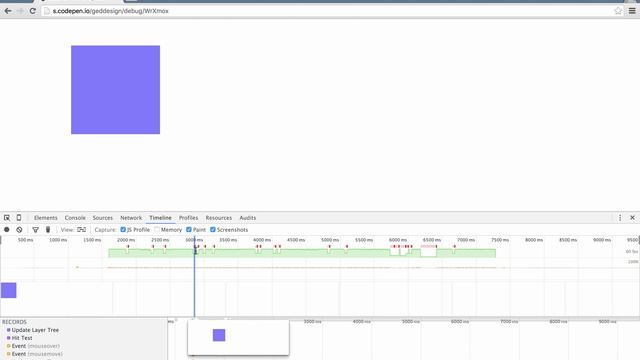Click the 4000 ms overview ruler label
This screenshot has height=360, width=640.
point(262,240)
